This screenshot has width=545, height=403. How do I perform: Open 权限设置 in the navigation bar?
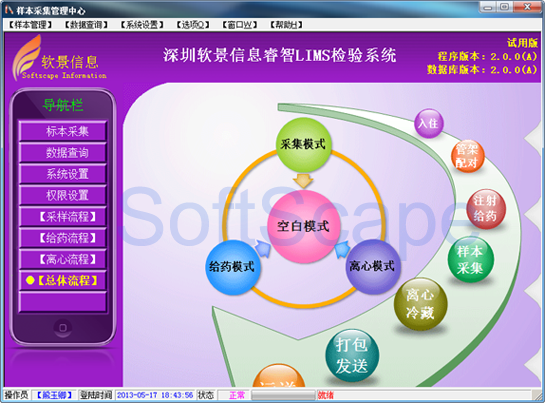tap(63, 195)
